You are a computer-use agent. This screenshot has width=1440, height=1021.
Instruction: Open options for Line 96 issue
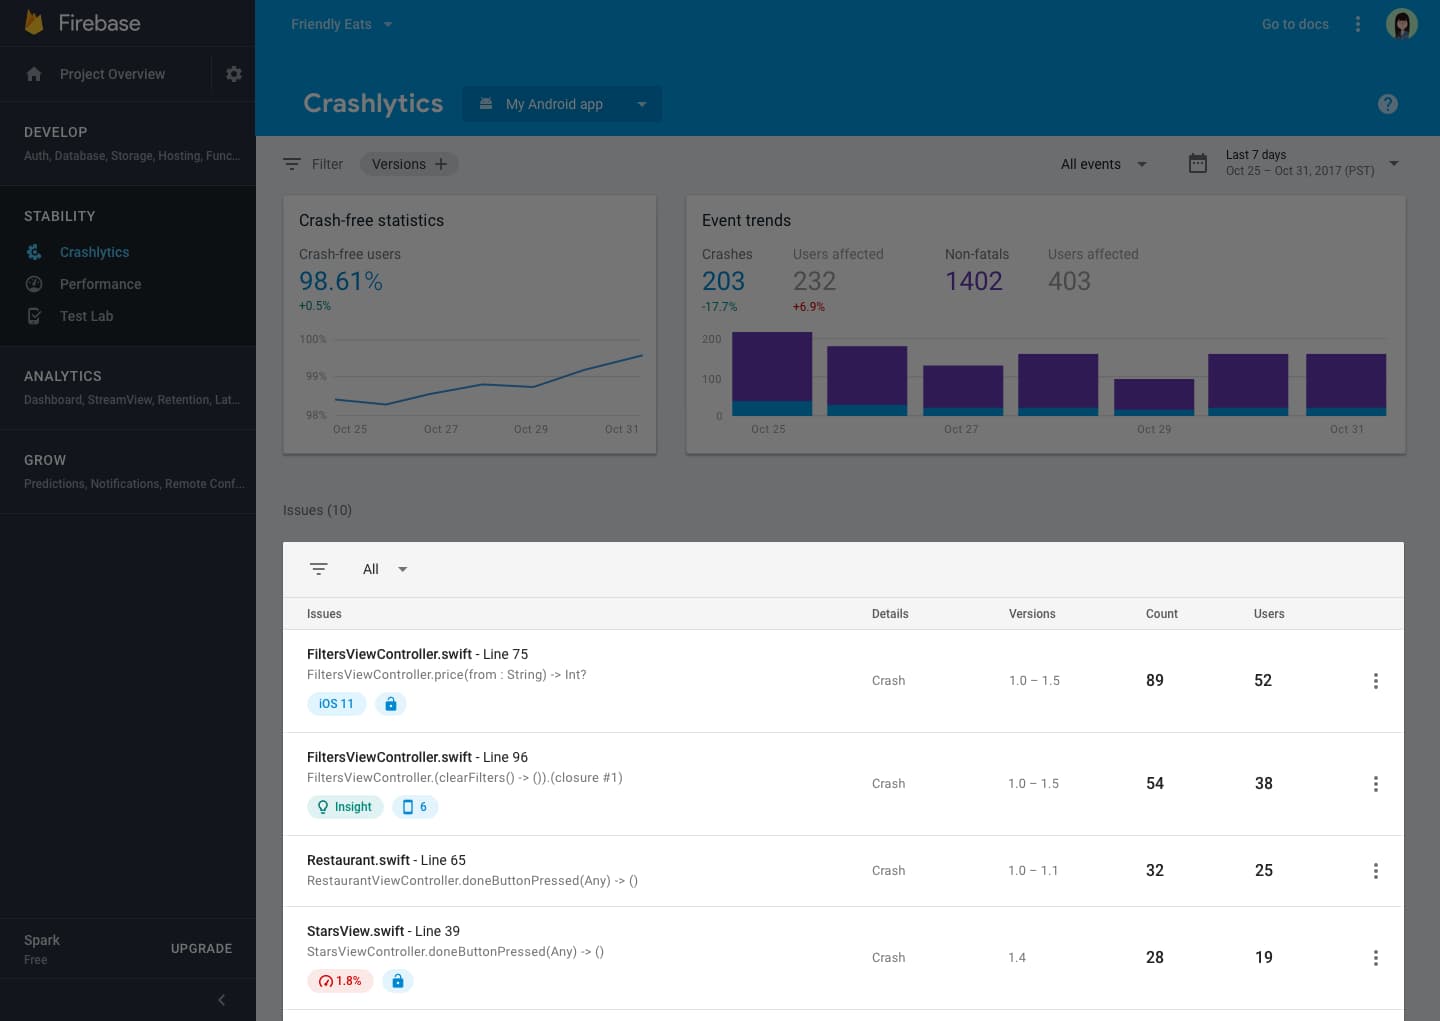tap(1376, 784)
